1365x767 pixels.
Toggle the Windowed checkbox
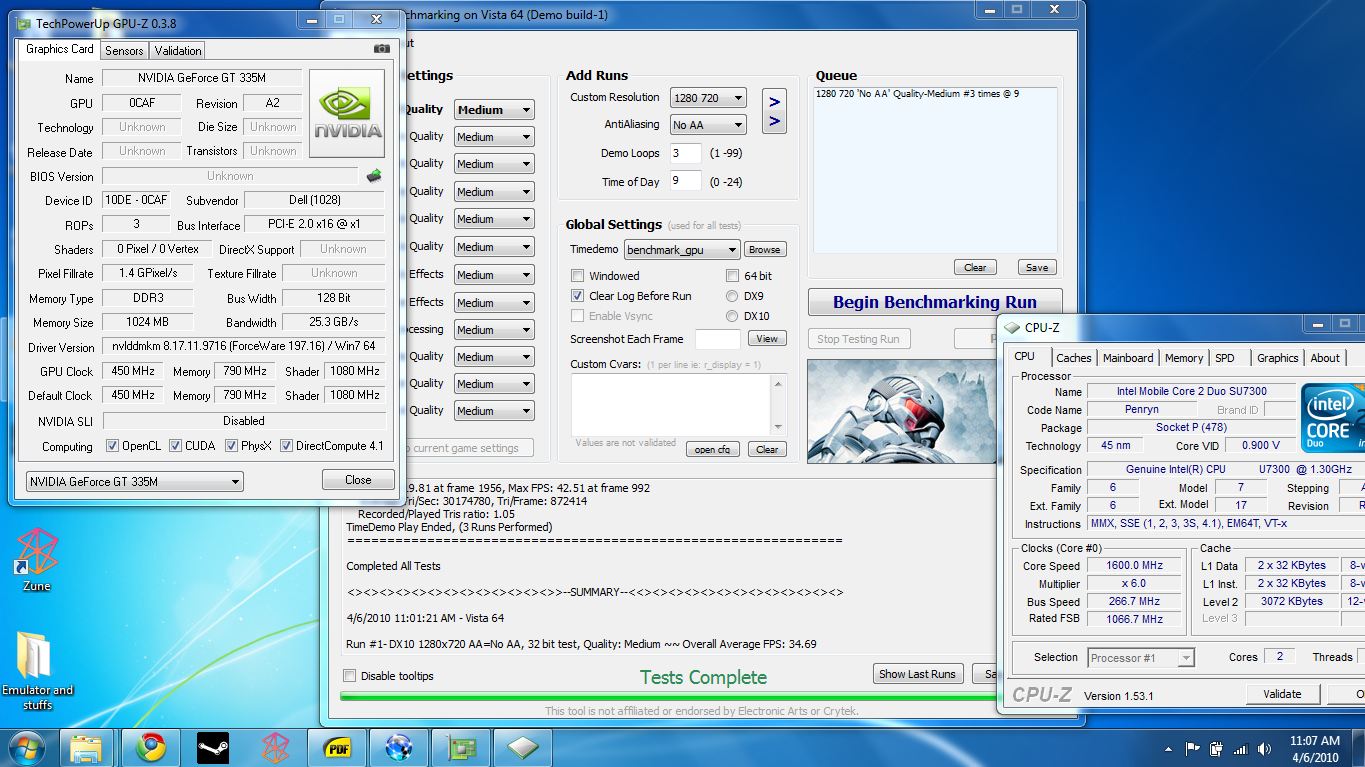click(577, 276)
